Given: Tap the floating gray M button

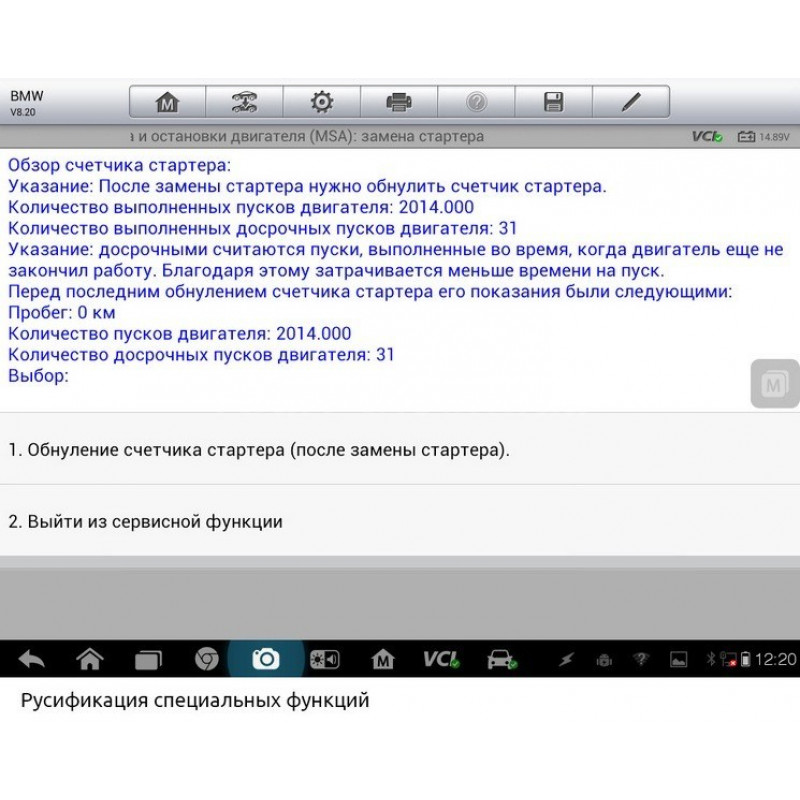Looking at the screenshot, I should 774,384.
